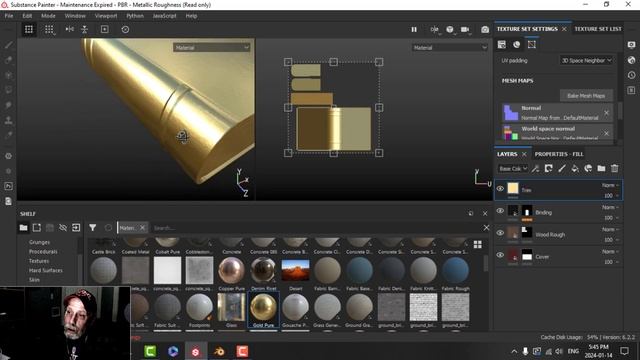Open the Trim layer opacity 100 dropdown
The image size is (640, 360).
pyautogui.click(x=611, y=196)
